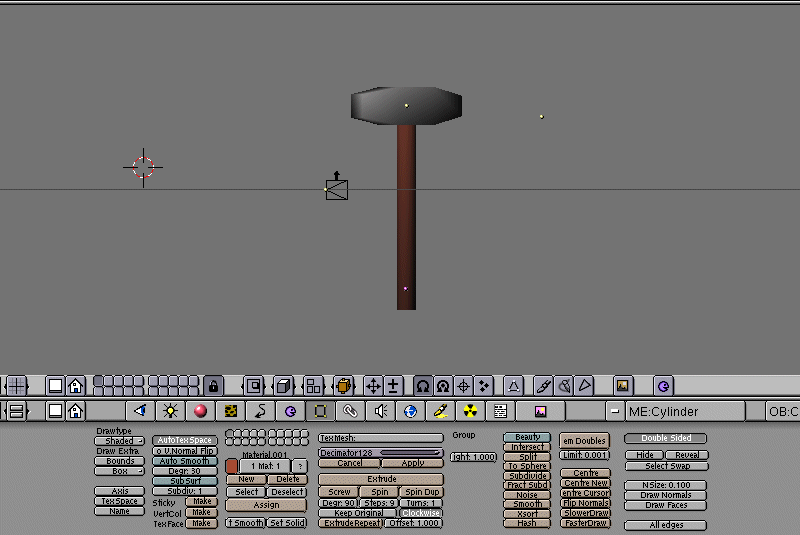Open the Lamp buttons (sun icon)
Image resolution: width=800 pixels, height=535 pixels.
(x=170, y=411)
